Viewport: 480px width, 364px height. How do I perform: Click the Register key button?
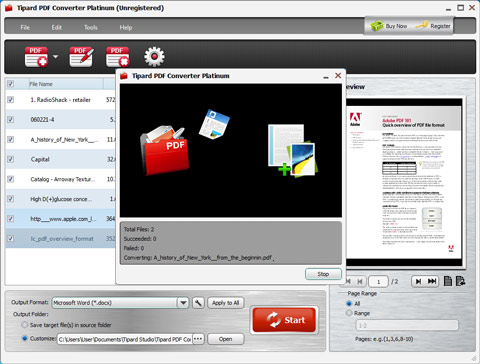tap(433, 26)
